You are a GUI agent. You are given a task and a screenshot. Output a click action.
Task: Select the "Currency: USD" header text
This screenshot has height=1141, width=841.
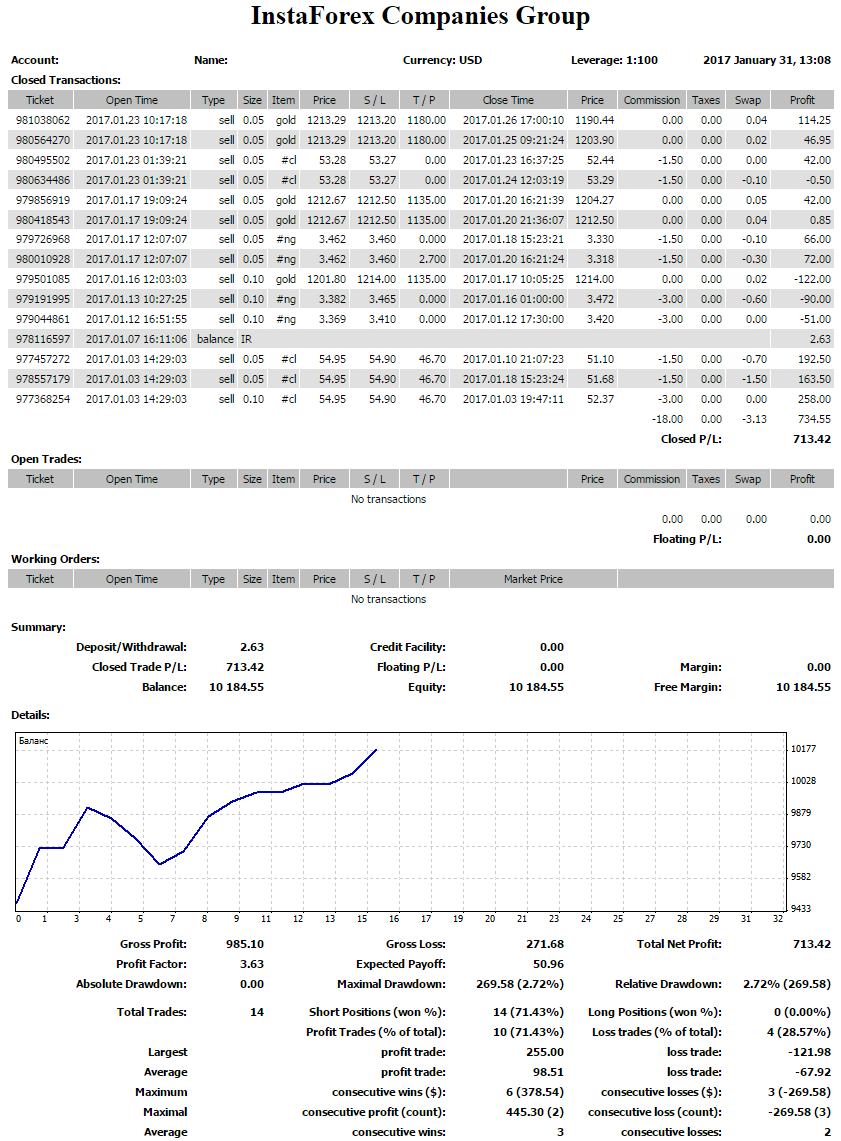tap(442, 60)
